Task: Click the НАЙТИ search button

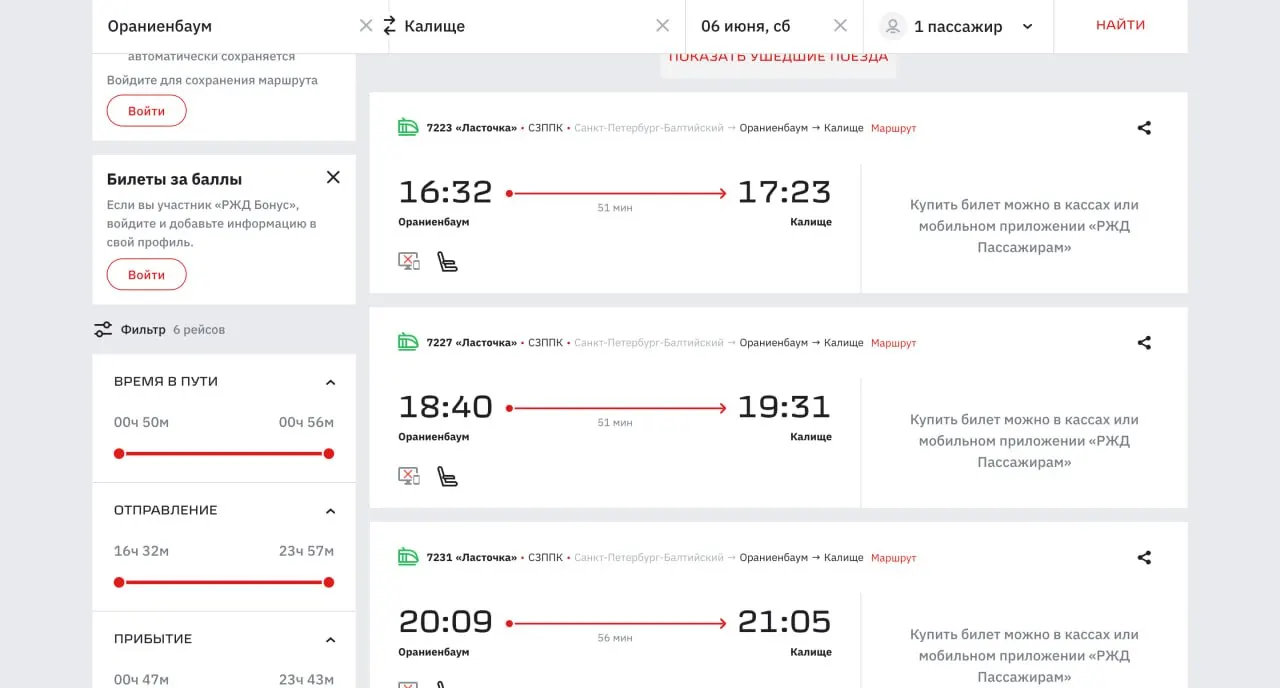Action: 1120,25
